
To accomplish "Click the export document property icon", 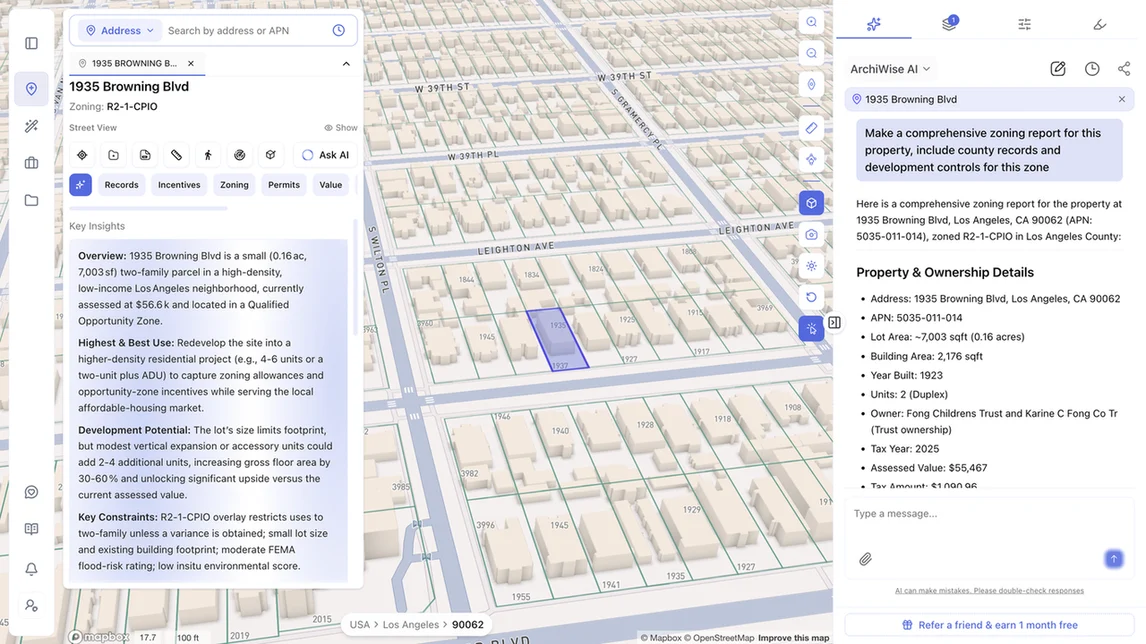I will tap(145, 155).
